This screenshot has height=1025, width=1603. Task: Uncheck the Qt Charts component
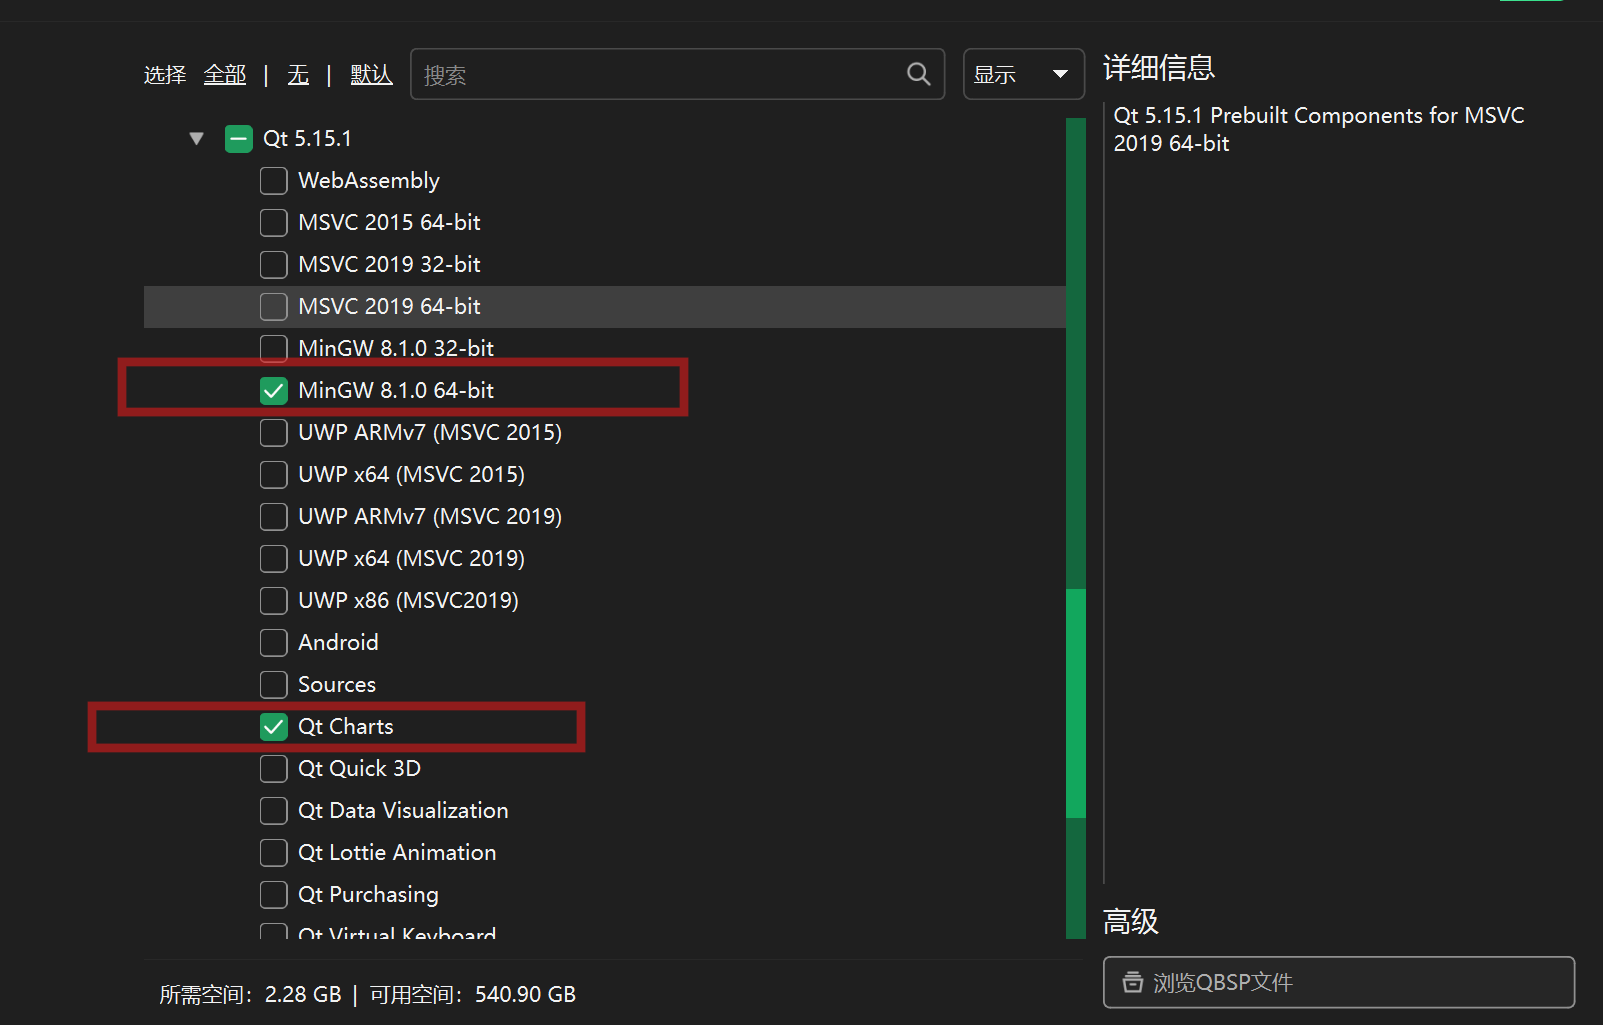(x=273, y=727)
